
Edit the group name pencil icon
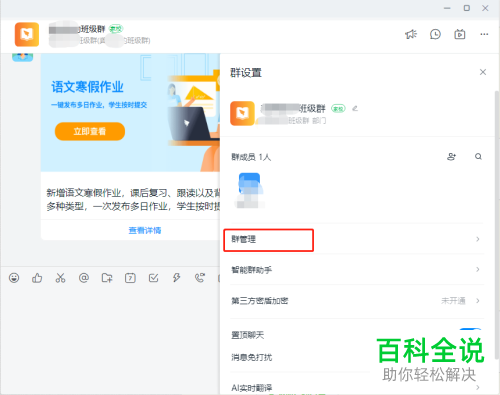point(355,108)
